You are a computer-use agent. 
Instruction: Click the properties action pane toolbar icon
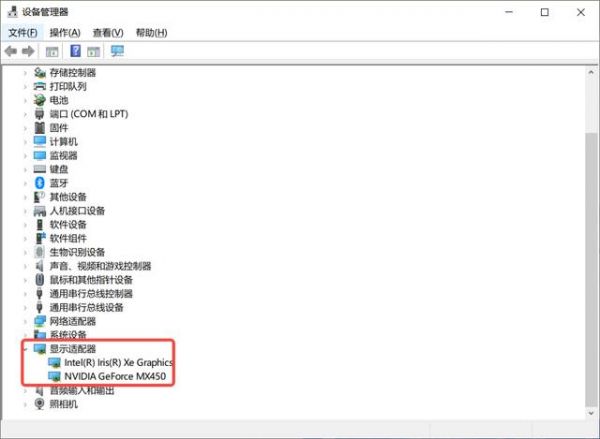click(x=93, y=51)
